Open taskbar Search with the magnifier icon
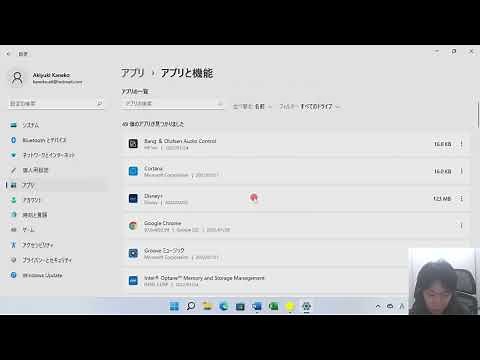Screen dimensions: 480x360 tap(191, 306)
